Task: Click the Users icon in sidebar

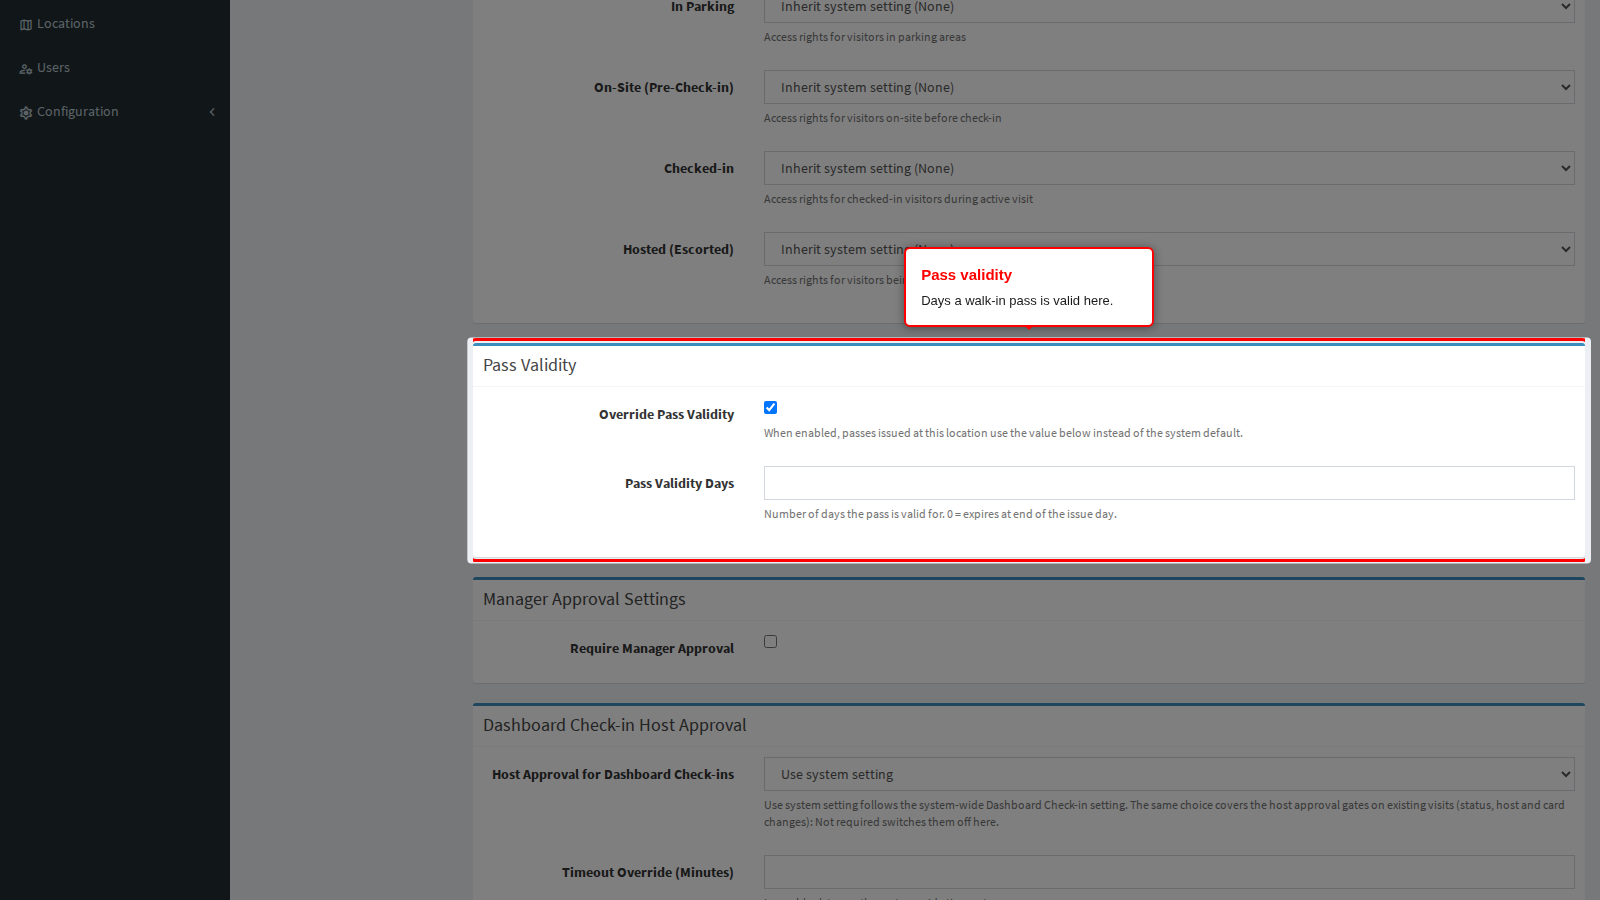Action: pos(26,68)
